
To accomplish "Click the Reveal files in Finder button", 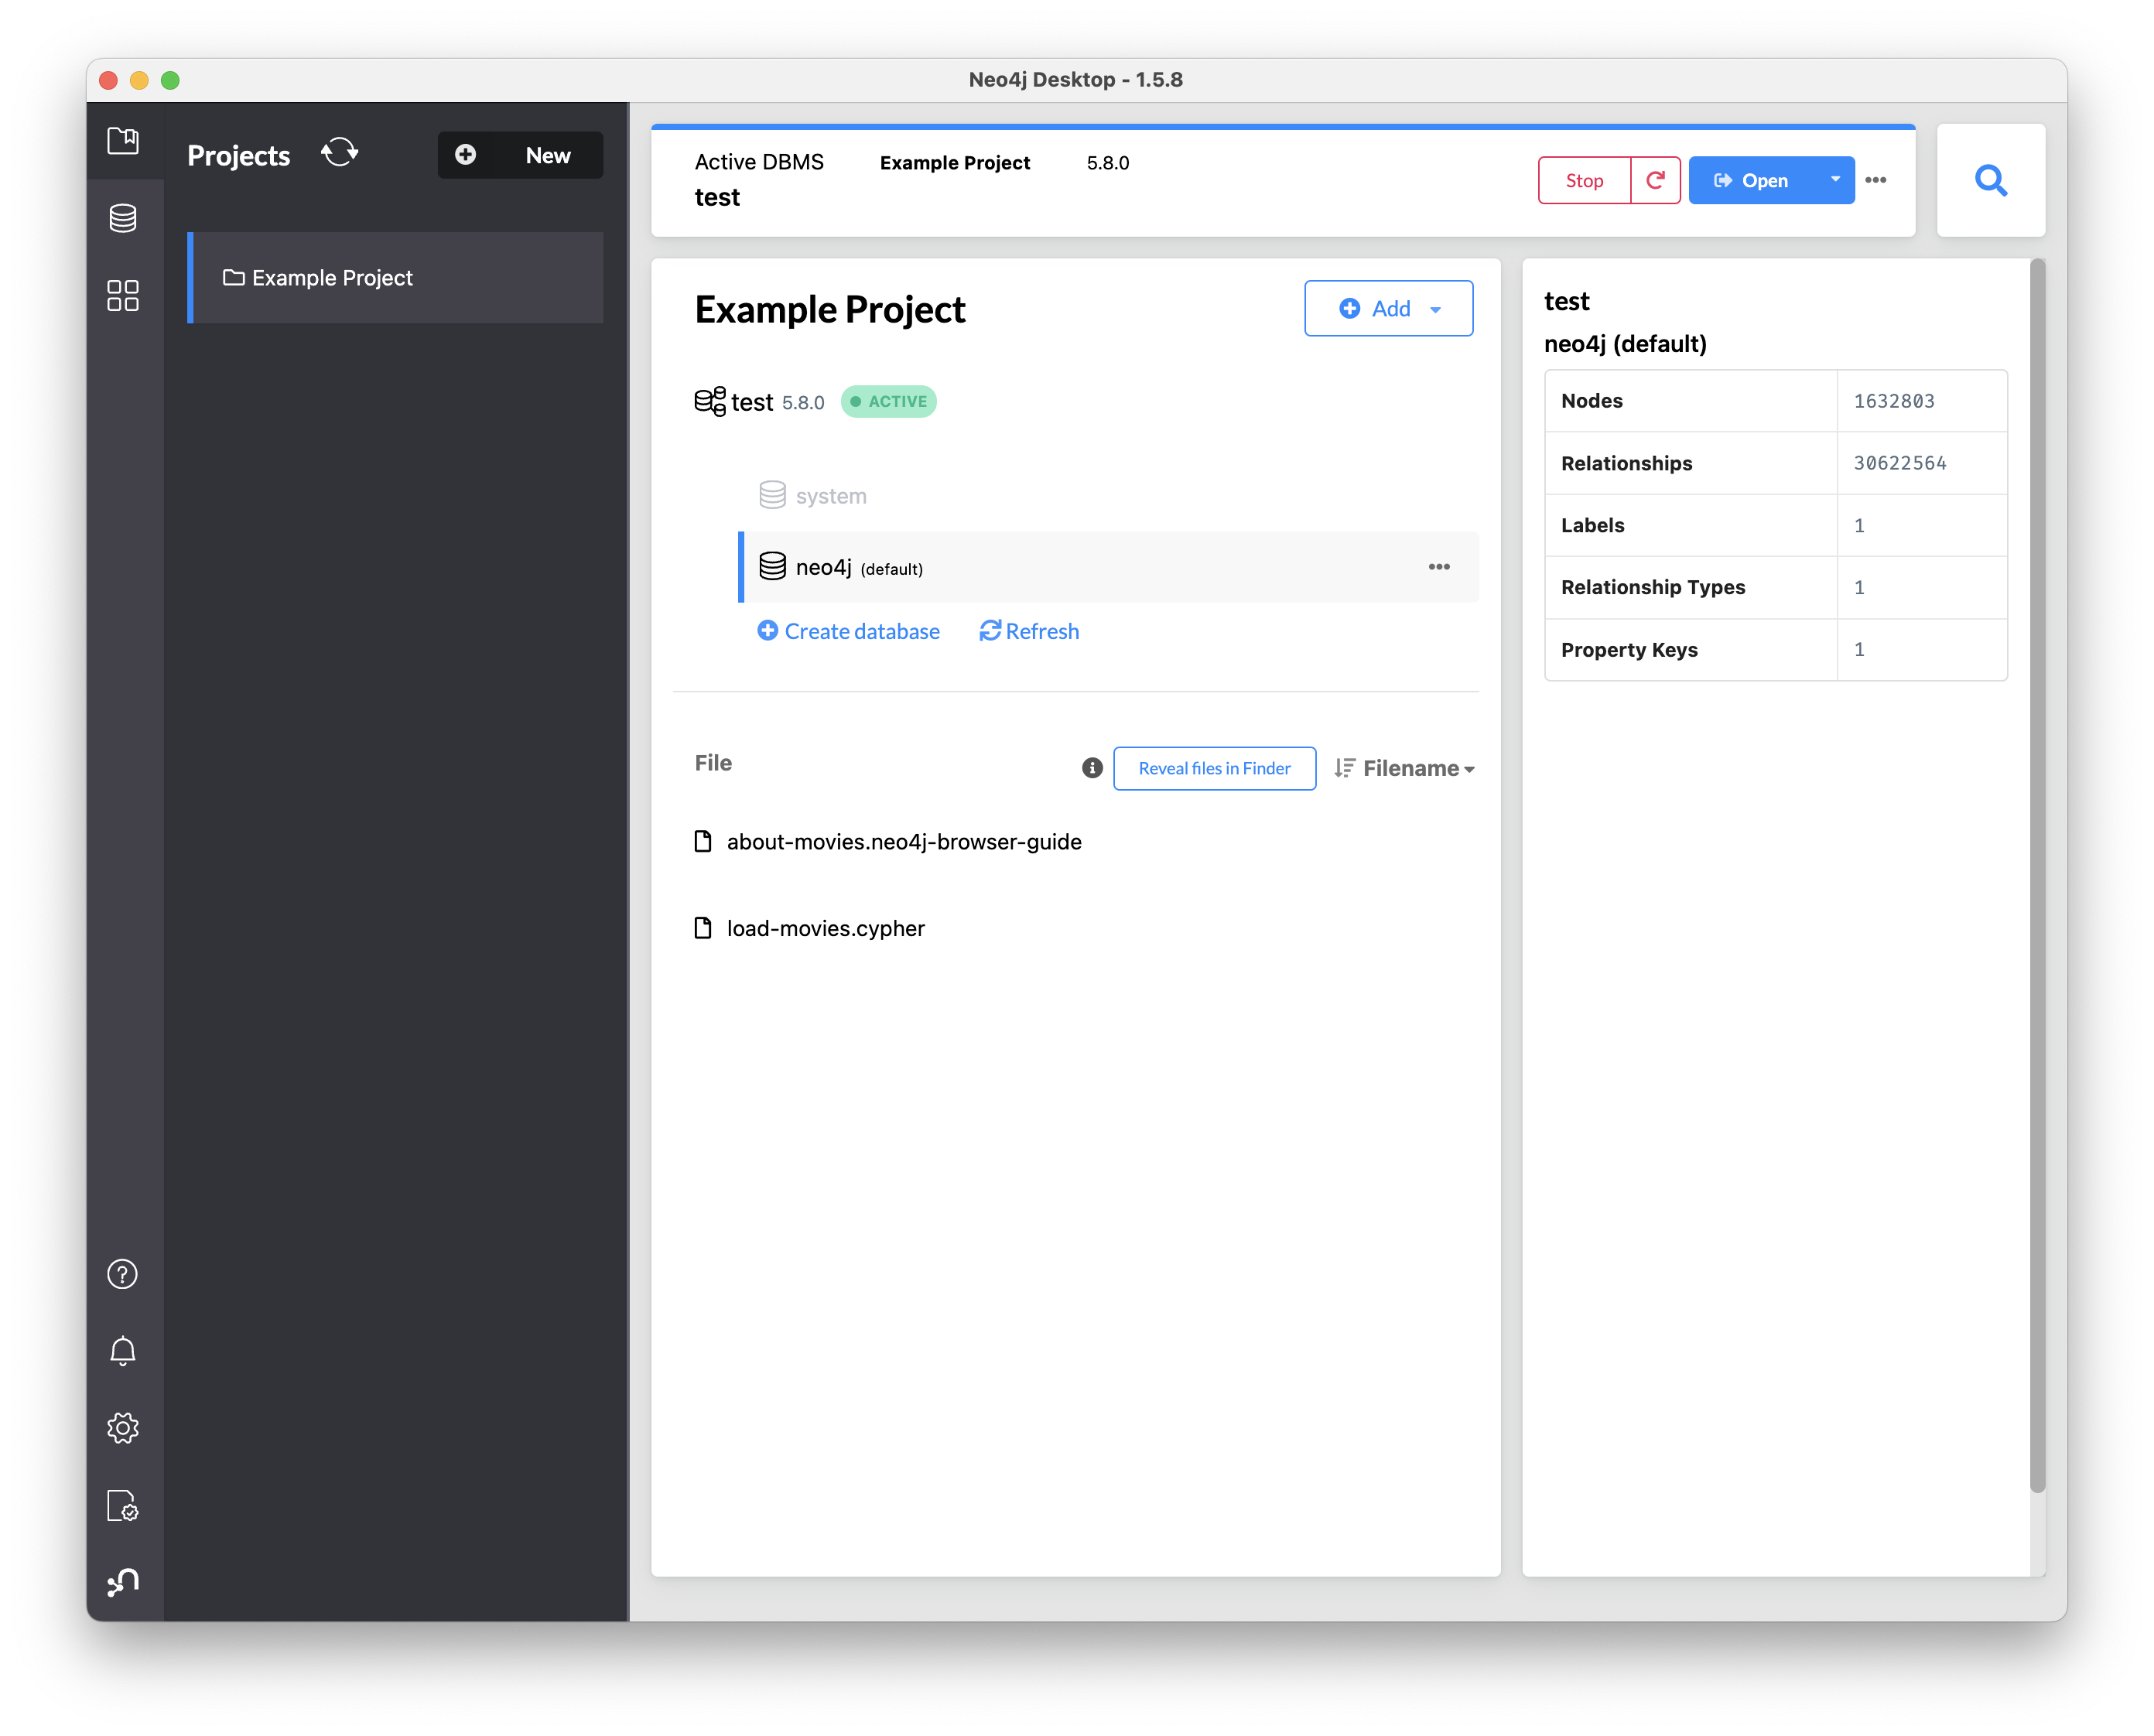I will click(x=1213, y=769).
